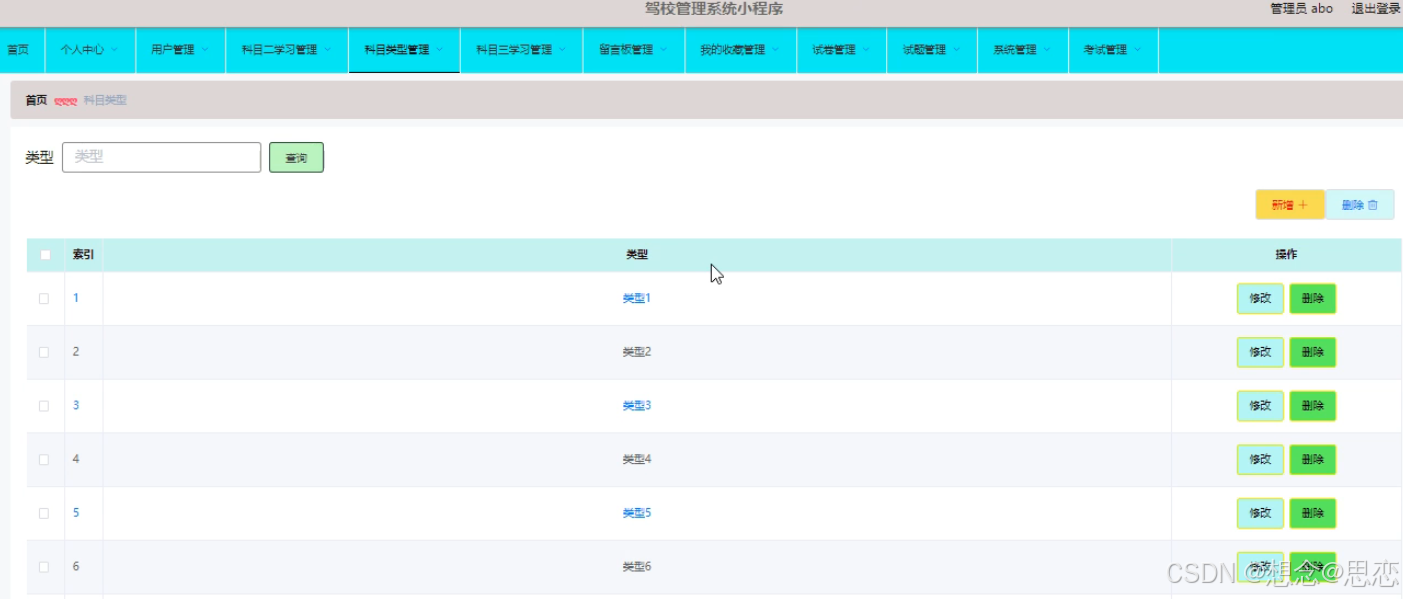Click index number 2 in the 索引 column
This screenshot has width=1403, height=599.
tap(76, 352)
